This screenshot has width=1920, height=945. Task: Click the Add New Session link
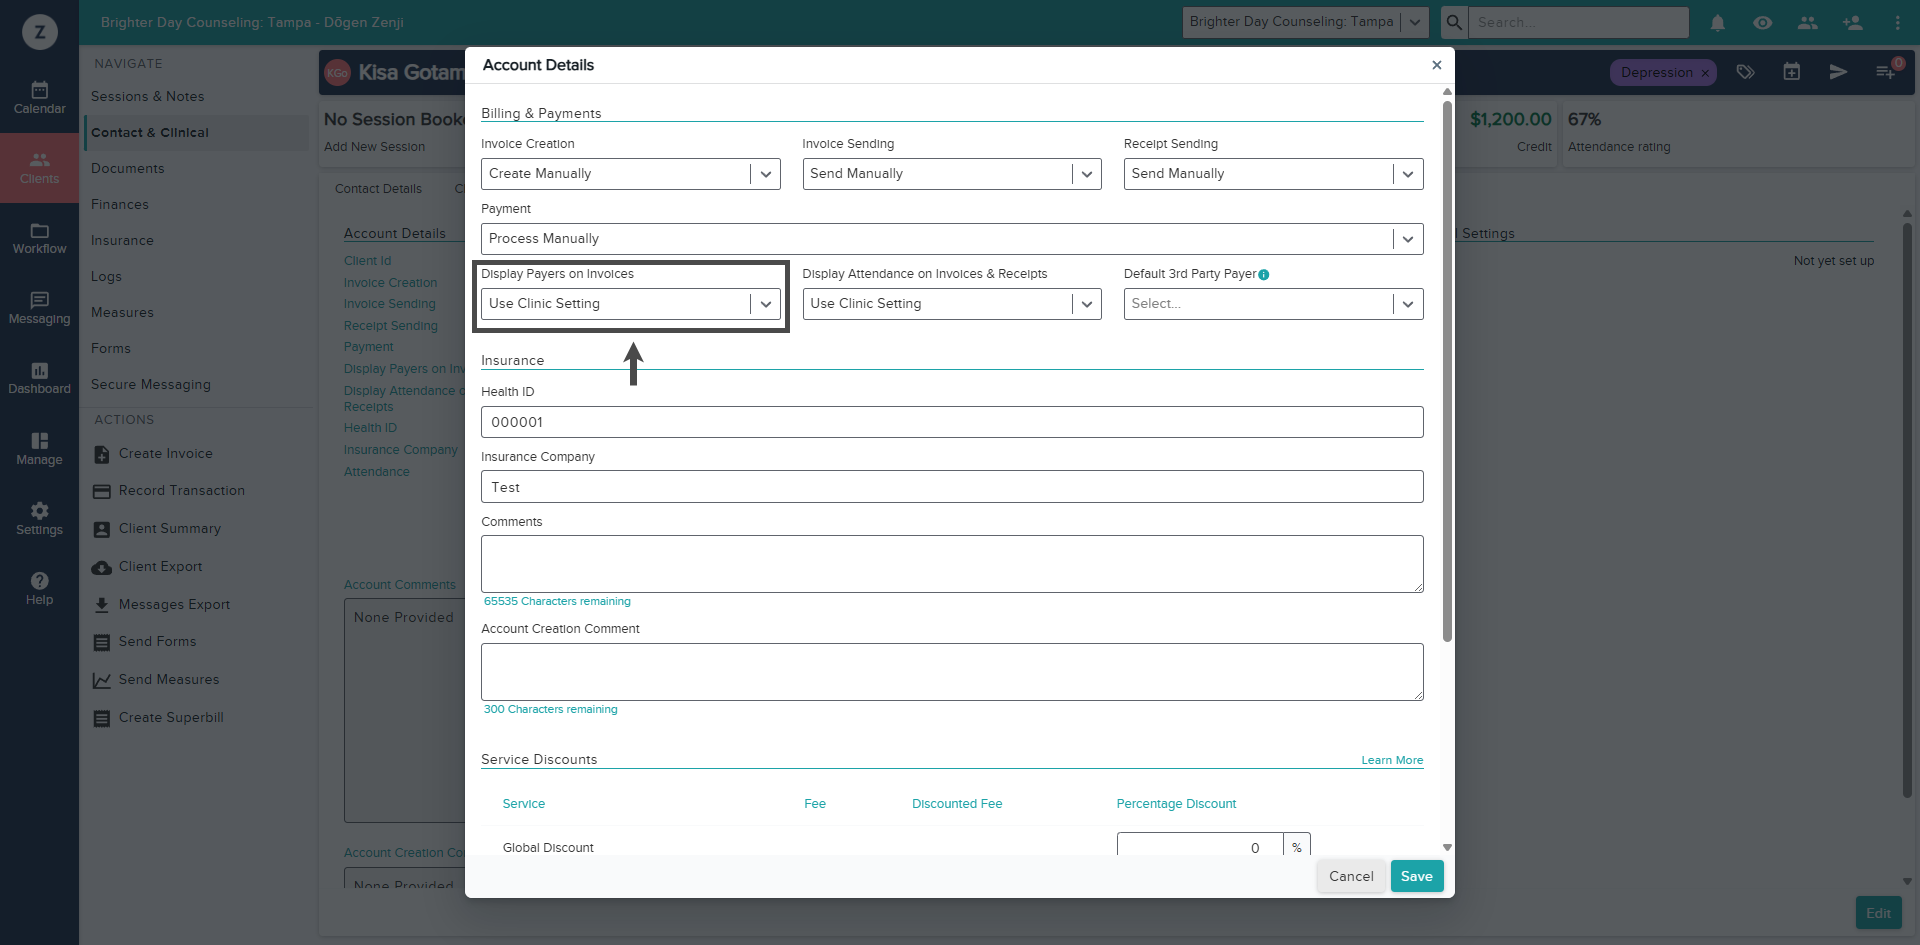click(374, 147)
